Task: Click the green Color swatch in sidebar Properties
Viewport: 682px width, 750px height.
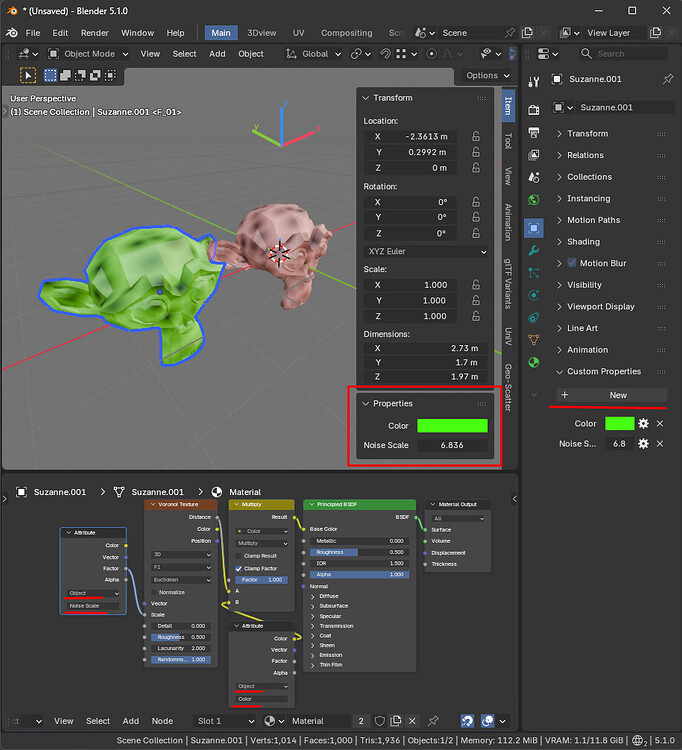Action: click(452, 426)
